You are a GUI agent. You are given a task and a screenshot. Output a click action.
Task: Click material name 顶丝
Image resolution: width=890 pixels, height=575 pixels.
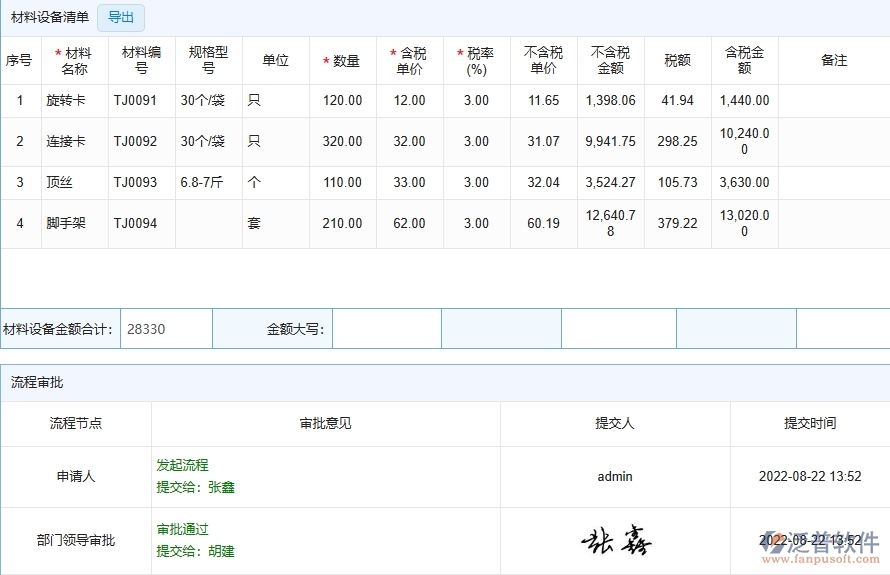tap(60, 182)
